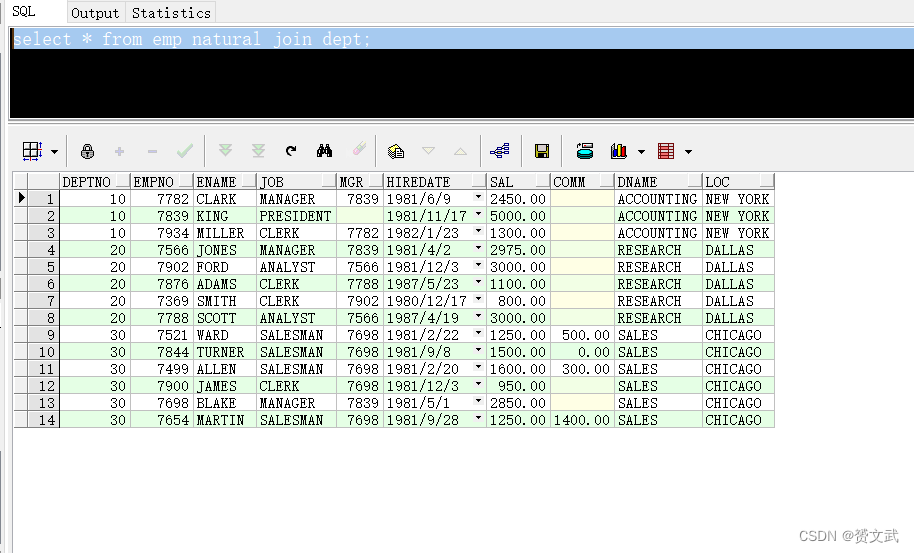Image resolution: width=914 pixels, height=553 pixels.
Task: Open dropdown arrow beside grid select-mode icon
Action: point(54,152)
